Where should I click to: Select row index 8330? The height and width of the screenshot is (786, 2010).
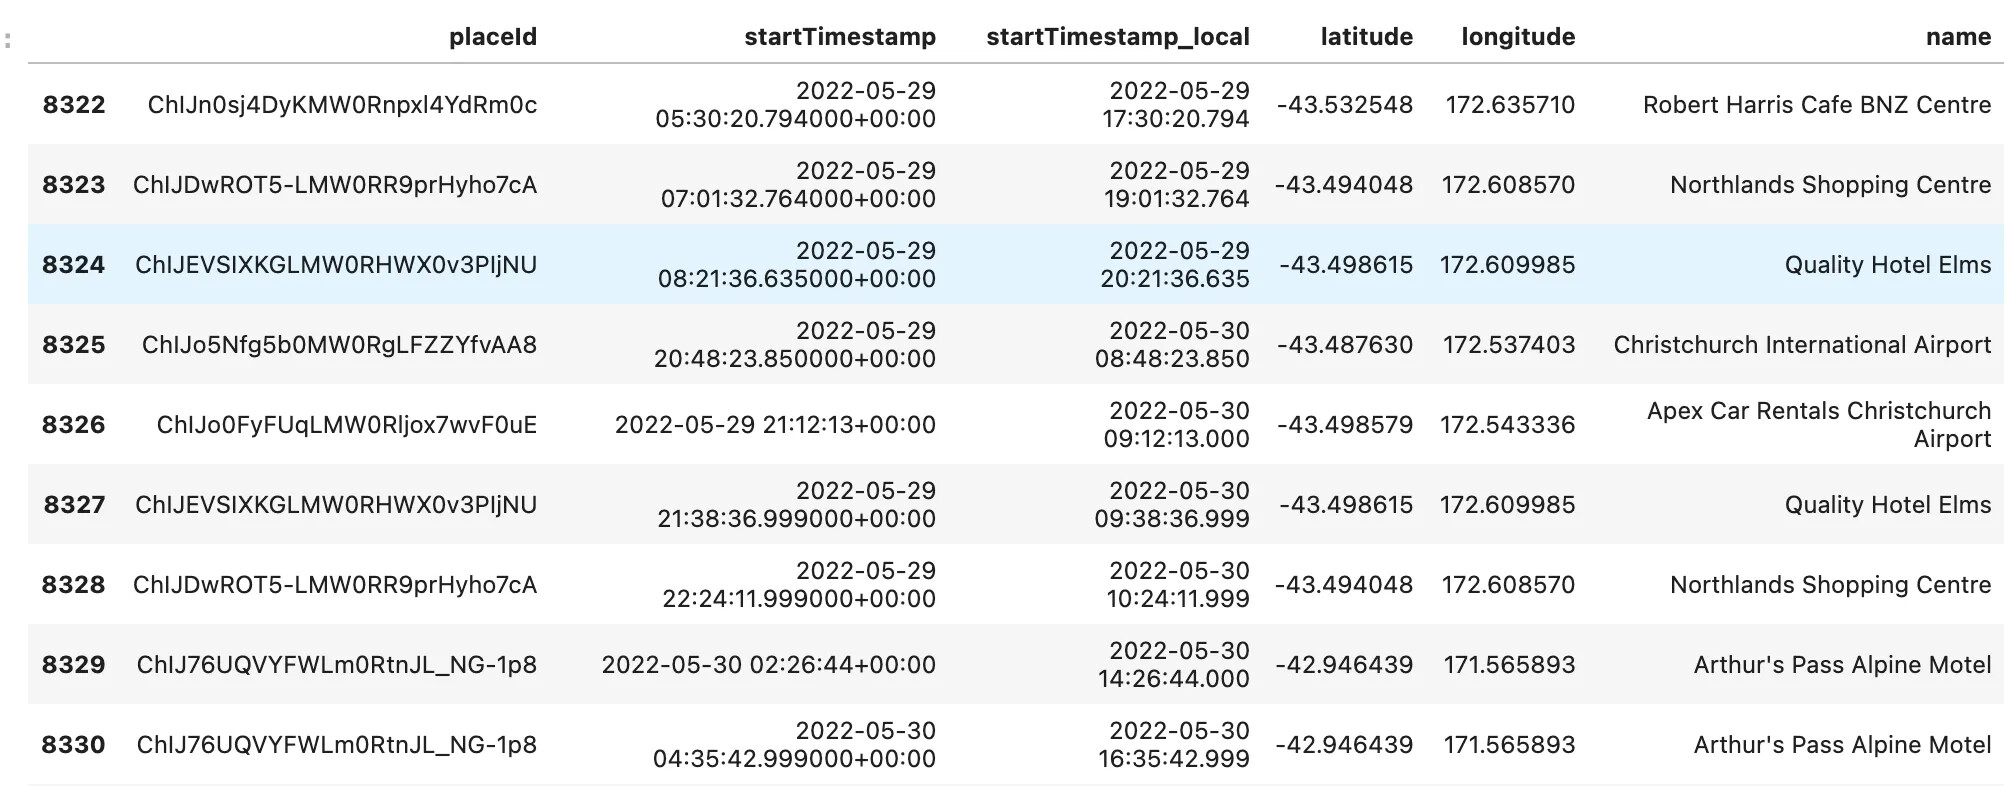(73, 745)
